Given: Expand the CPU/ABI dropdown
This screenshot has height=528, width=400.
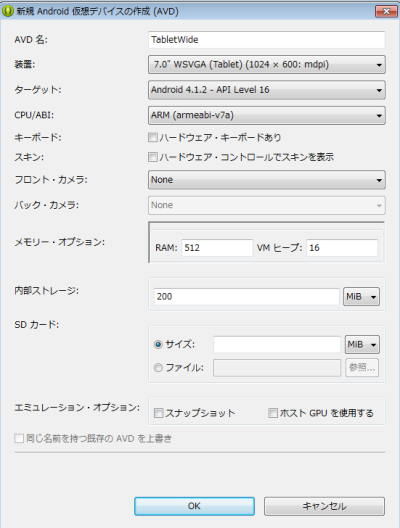Looking at the screenshot, I should tap(267, 116).
